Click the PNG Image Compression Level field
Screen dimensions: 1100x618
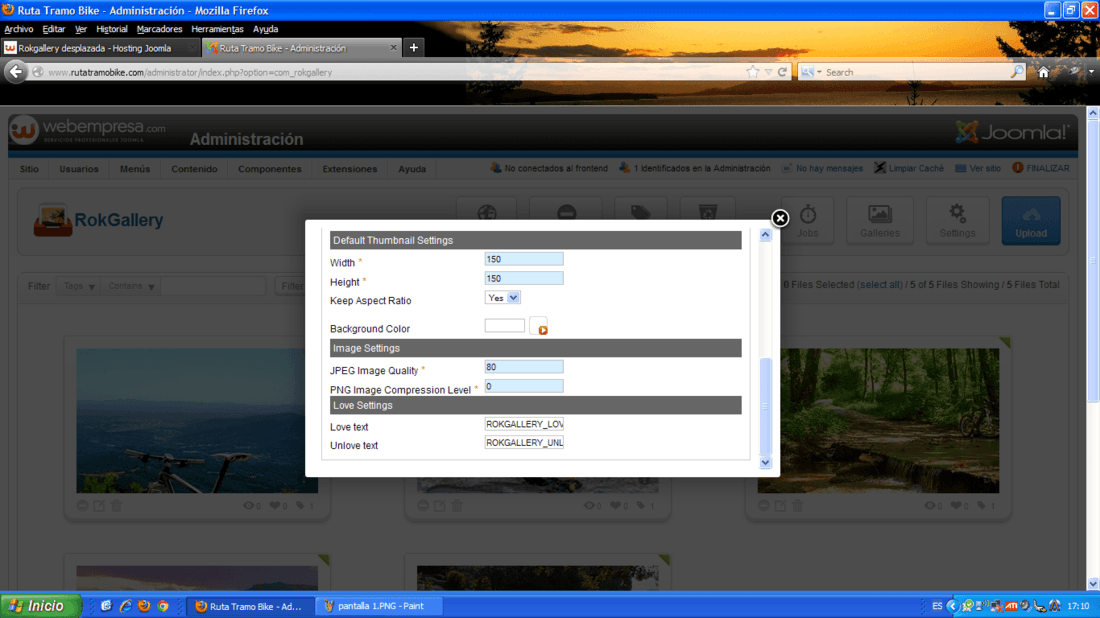(524, 386)
